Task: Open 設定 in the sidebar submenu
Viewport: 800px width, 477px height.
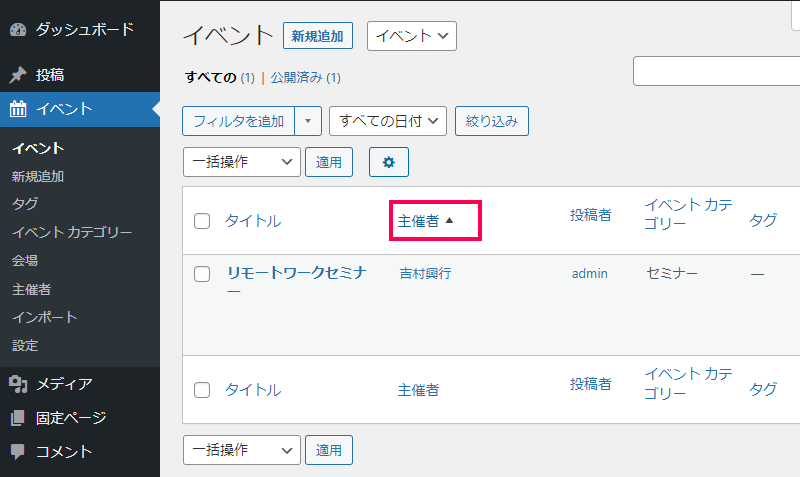Action: [25, 345]
